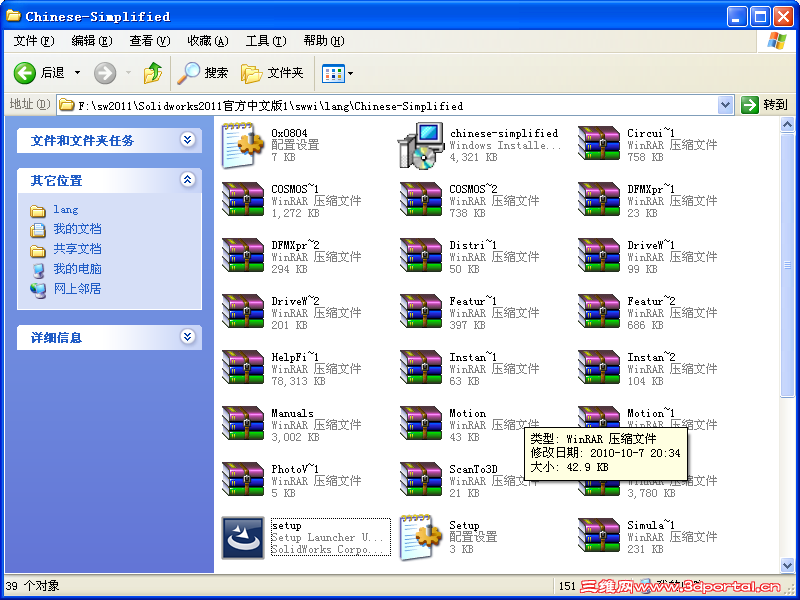Select the DFMXpr~2 archive icon
This screenshot has width=800, height=600.
(243, 256)
